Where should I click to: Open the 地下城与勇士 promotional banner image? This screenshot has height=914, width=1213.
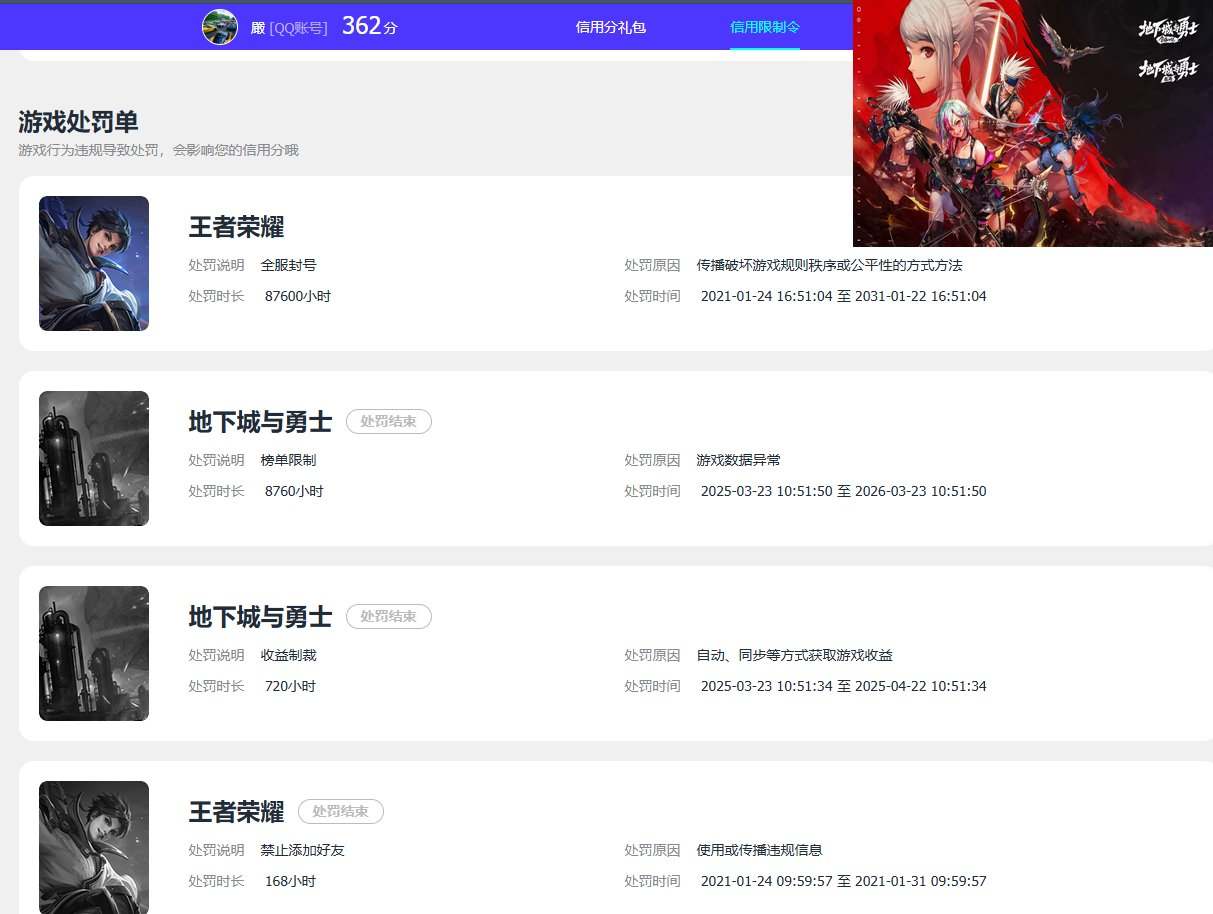(x=1033, y=123)
